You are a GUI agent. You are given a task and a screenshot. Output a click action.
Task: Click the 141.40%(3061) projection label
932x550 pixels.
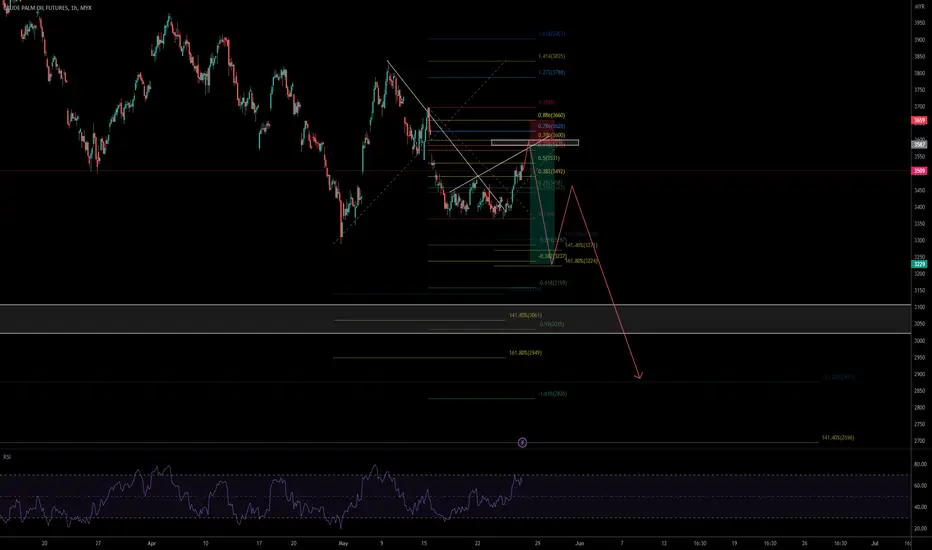[x=525, y=315]
